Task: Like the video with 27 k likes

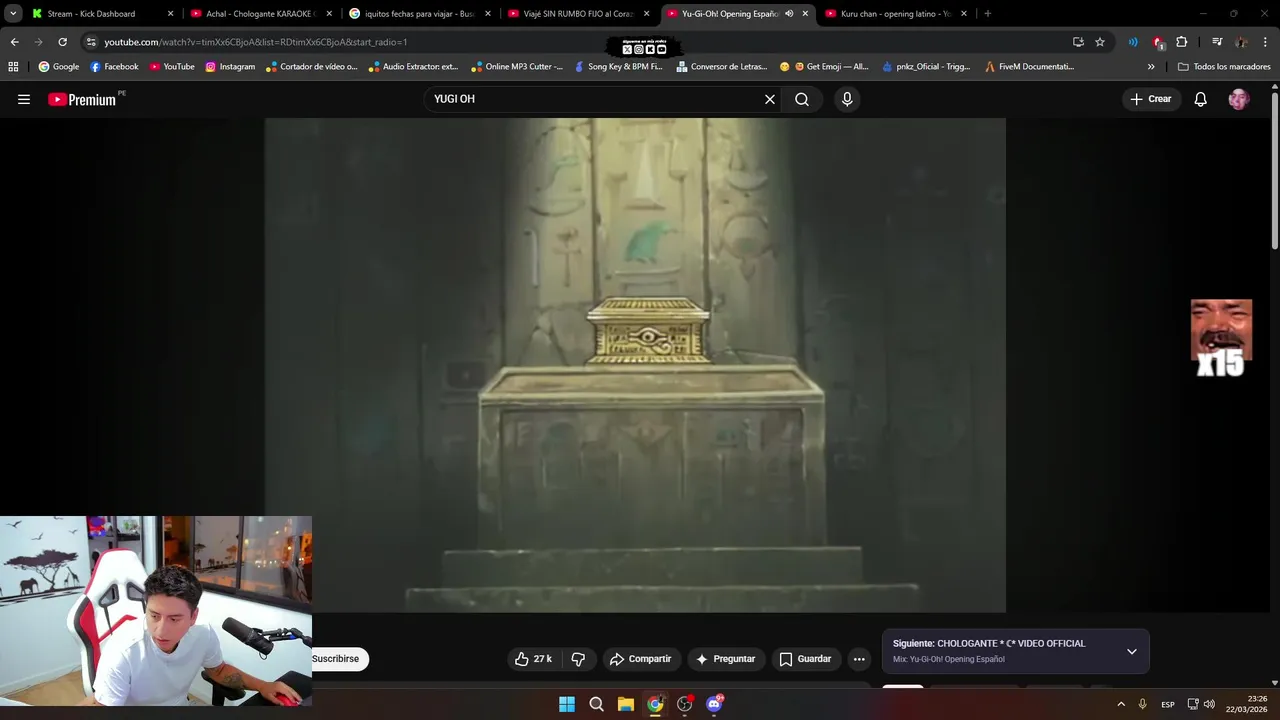Action: (x=534, y=659)
